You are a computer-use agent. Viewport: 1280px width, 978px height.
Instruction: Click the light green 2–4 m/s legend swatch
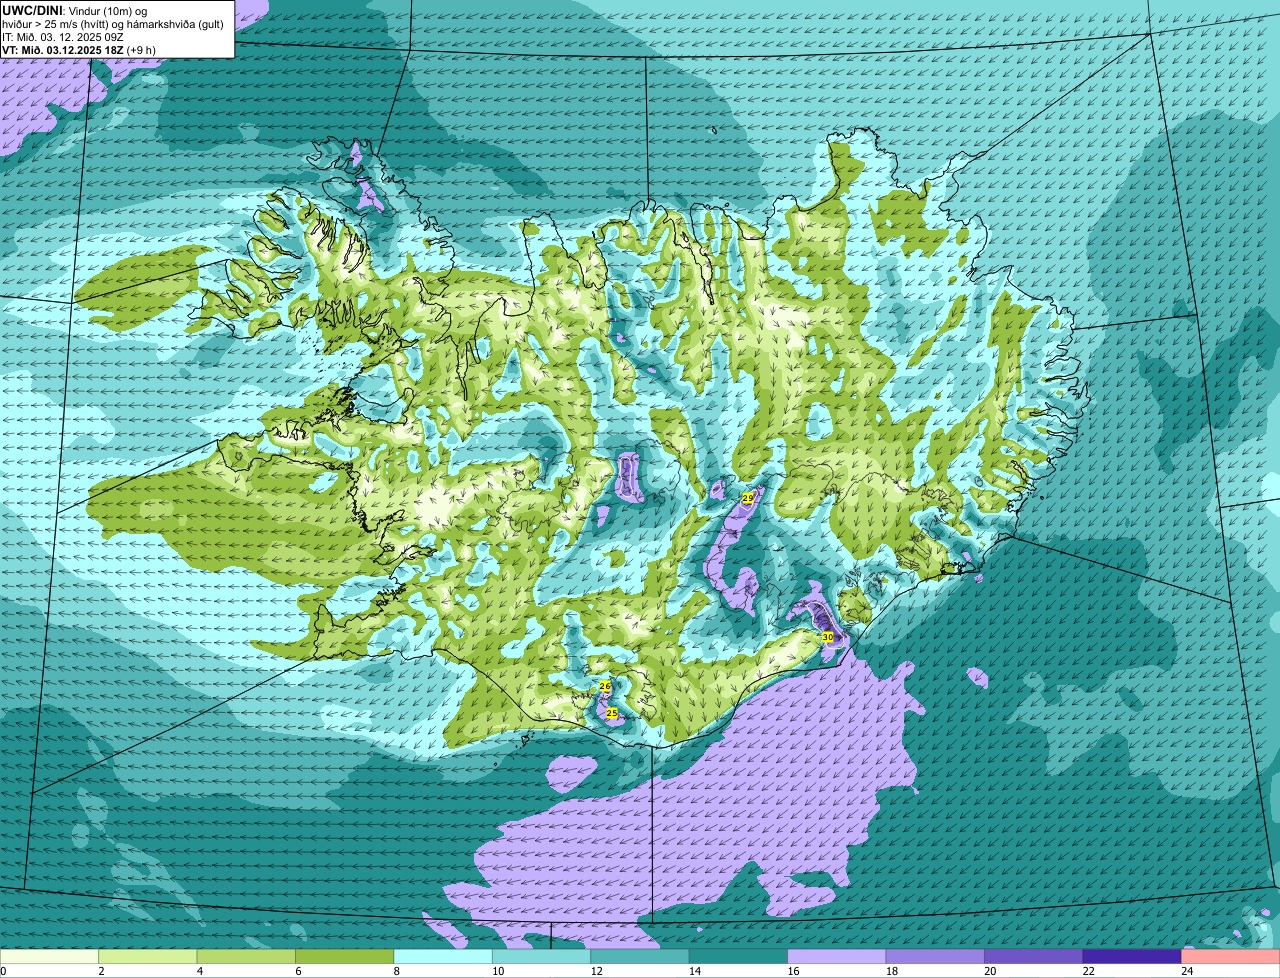(x=148, y=956)
